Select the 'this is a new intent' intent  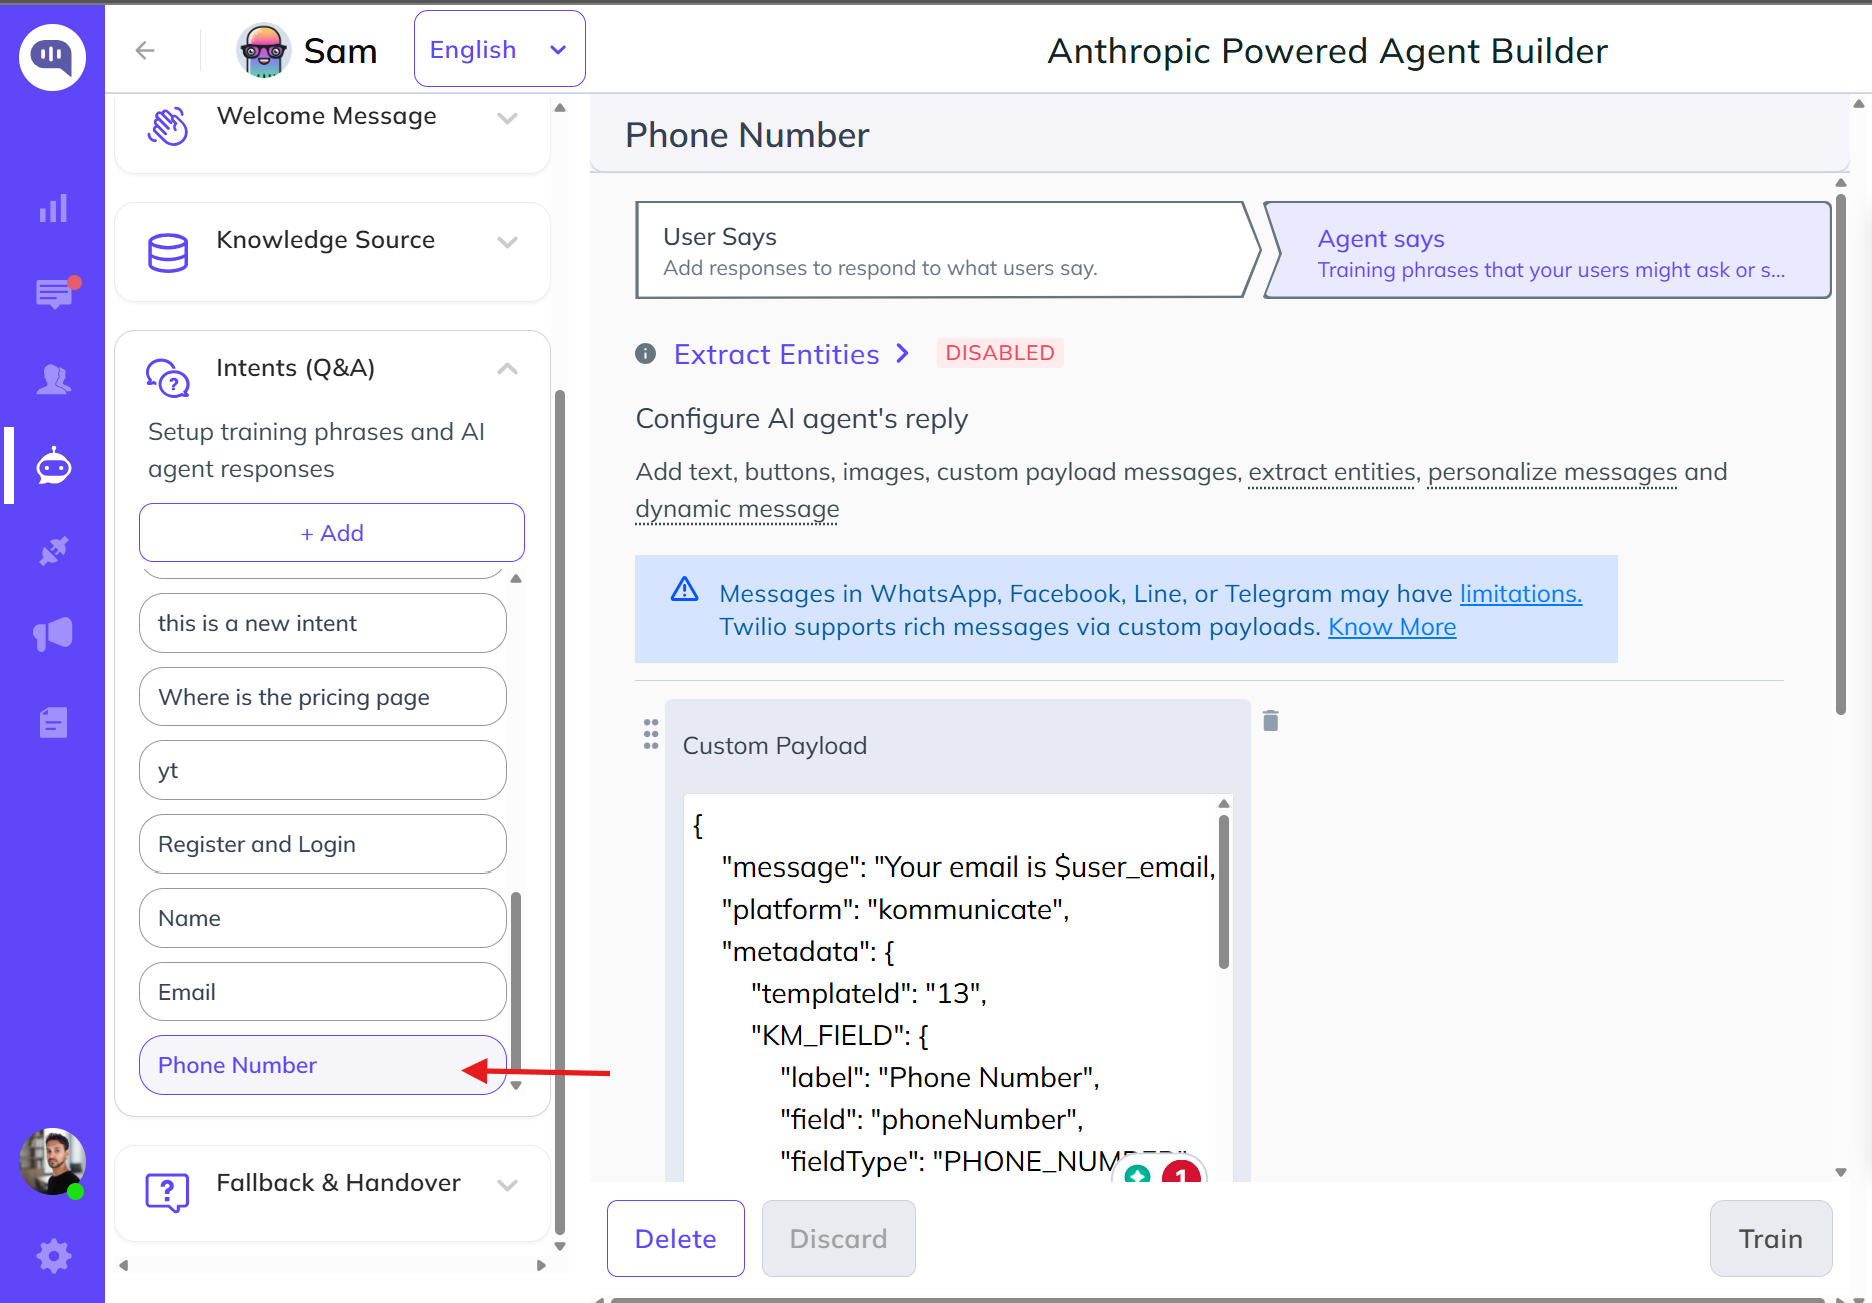(x=323, y=623)
